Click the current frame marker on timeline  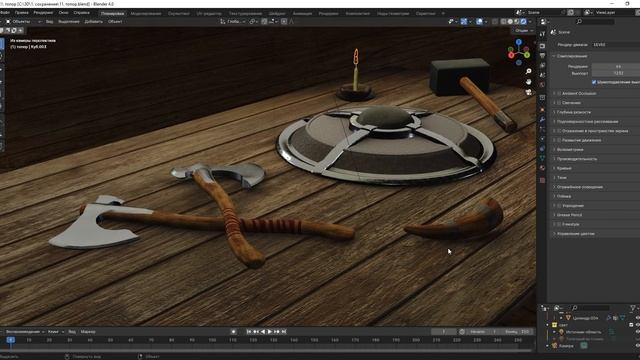coord(11,340)
